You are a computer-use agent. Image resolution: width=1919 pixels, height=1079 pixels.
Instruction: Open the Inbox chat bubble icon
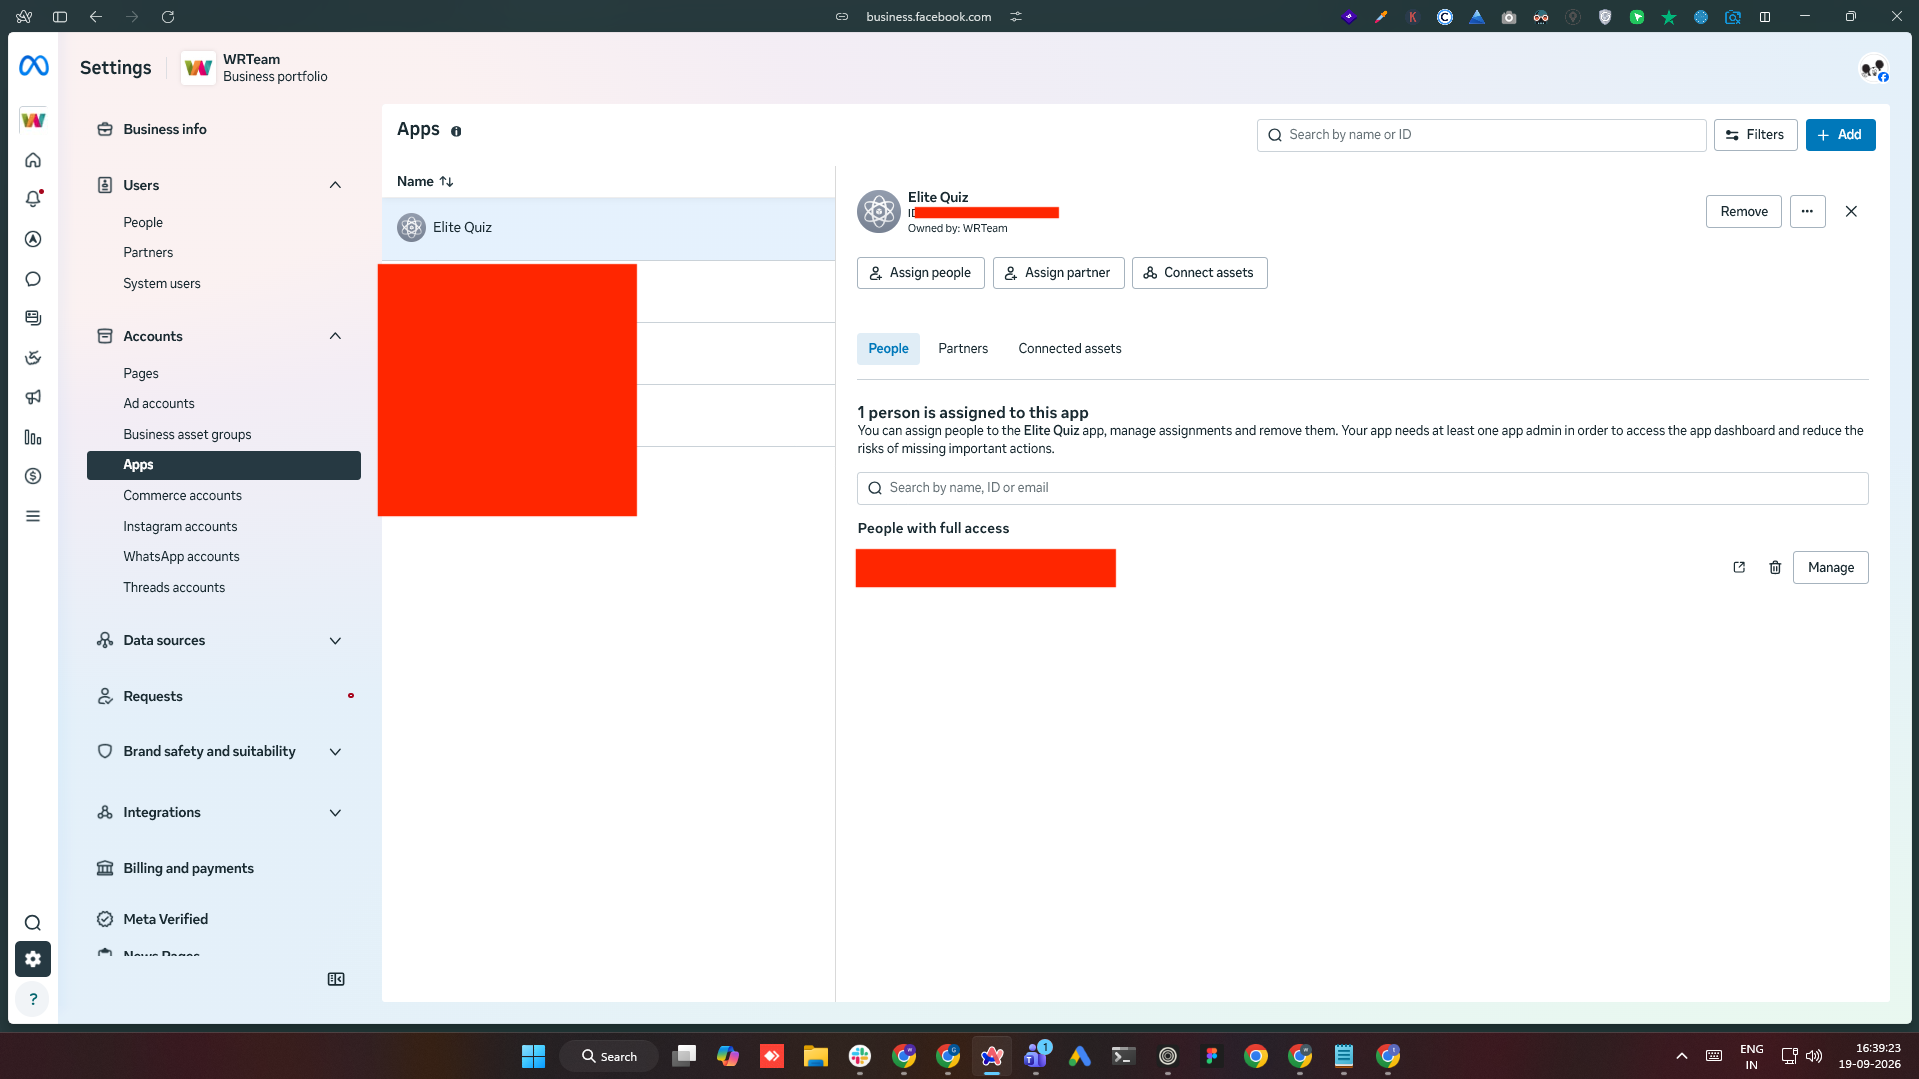tap(33, 279)
